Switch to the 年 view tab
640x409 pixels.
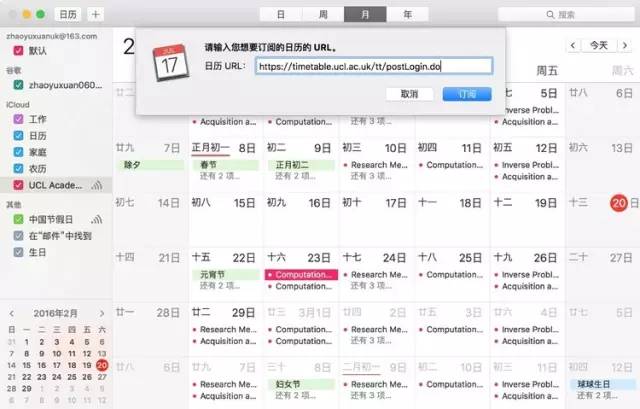click(406, 15)
